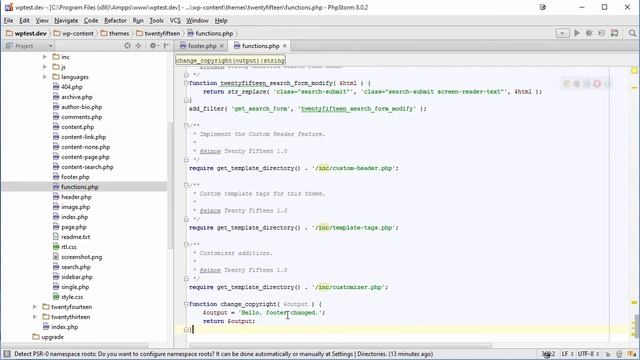Click the yellow inspection status indicator
Image resolution: width=640 pixels, height=360 pixels.
(x=634, y=71)
